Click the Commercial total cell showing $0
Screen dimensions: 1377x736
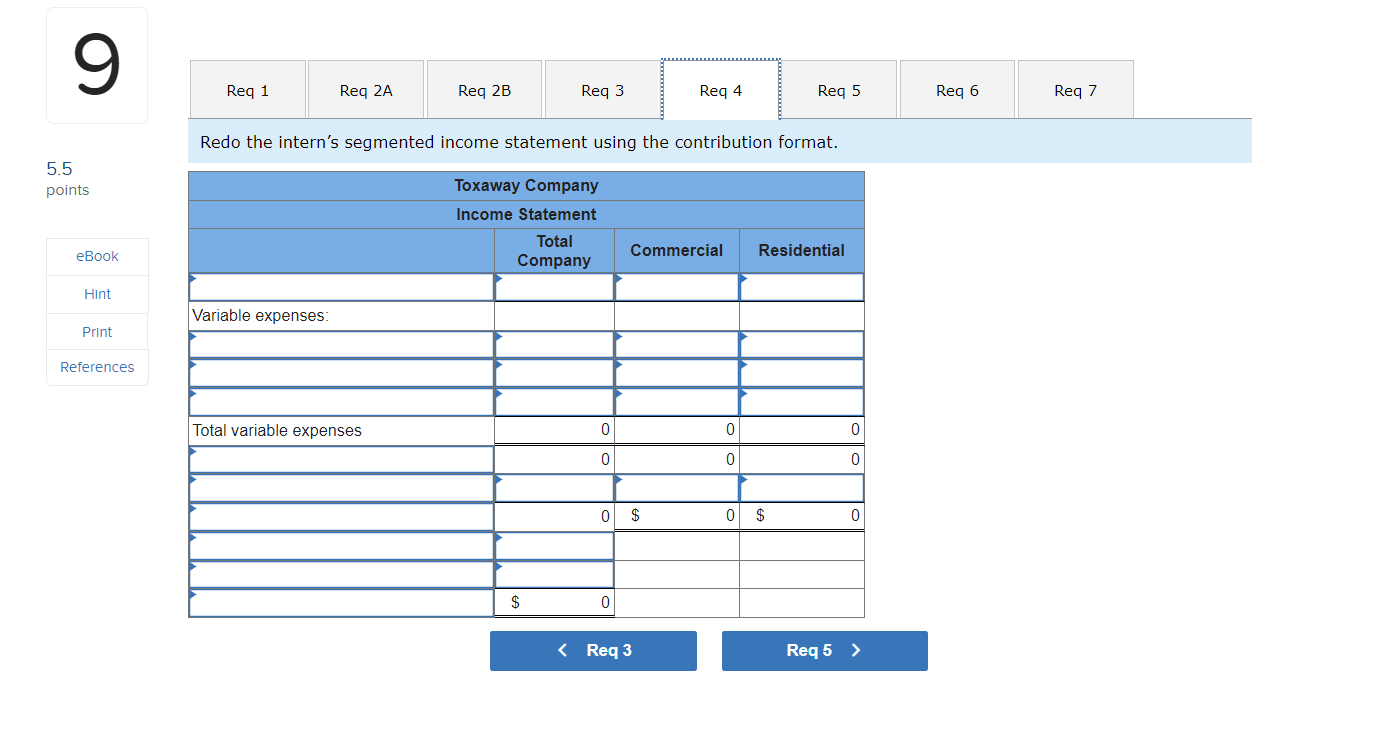point(676,515)
